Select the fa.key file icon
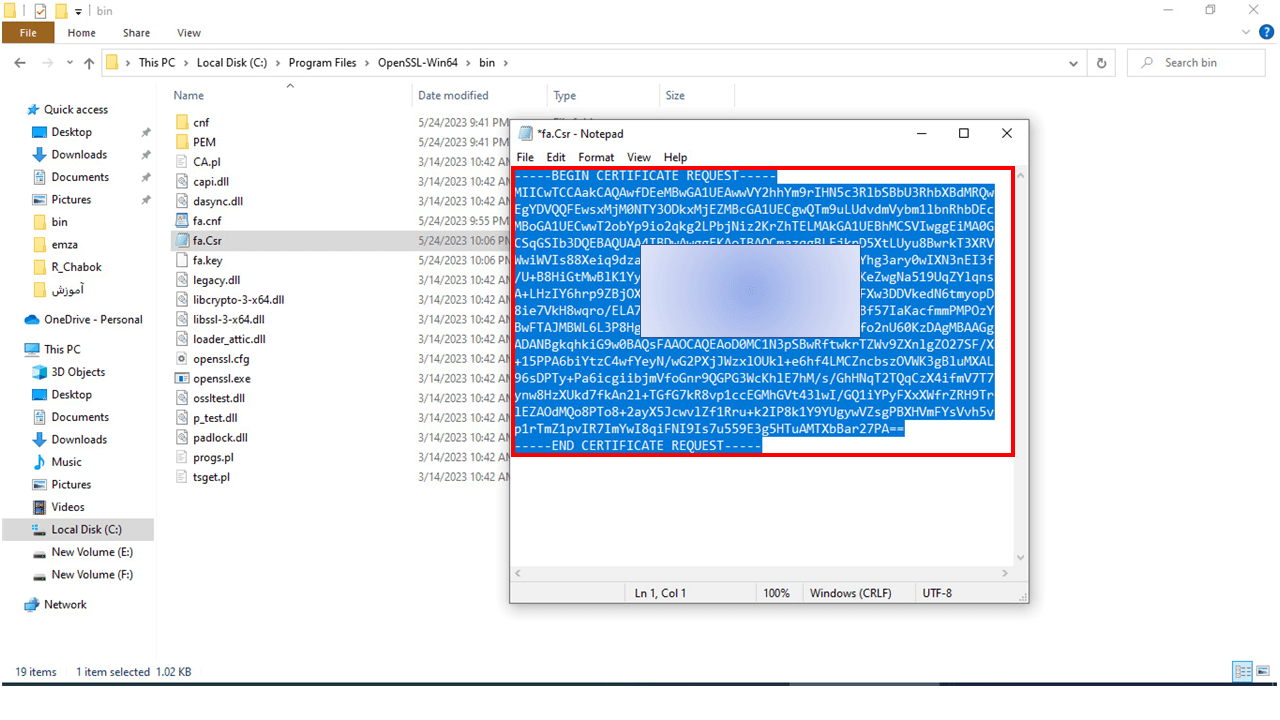 [182, 260]
